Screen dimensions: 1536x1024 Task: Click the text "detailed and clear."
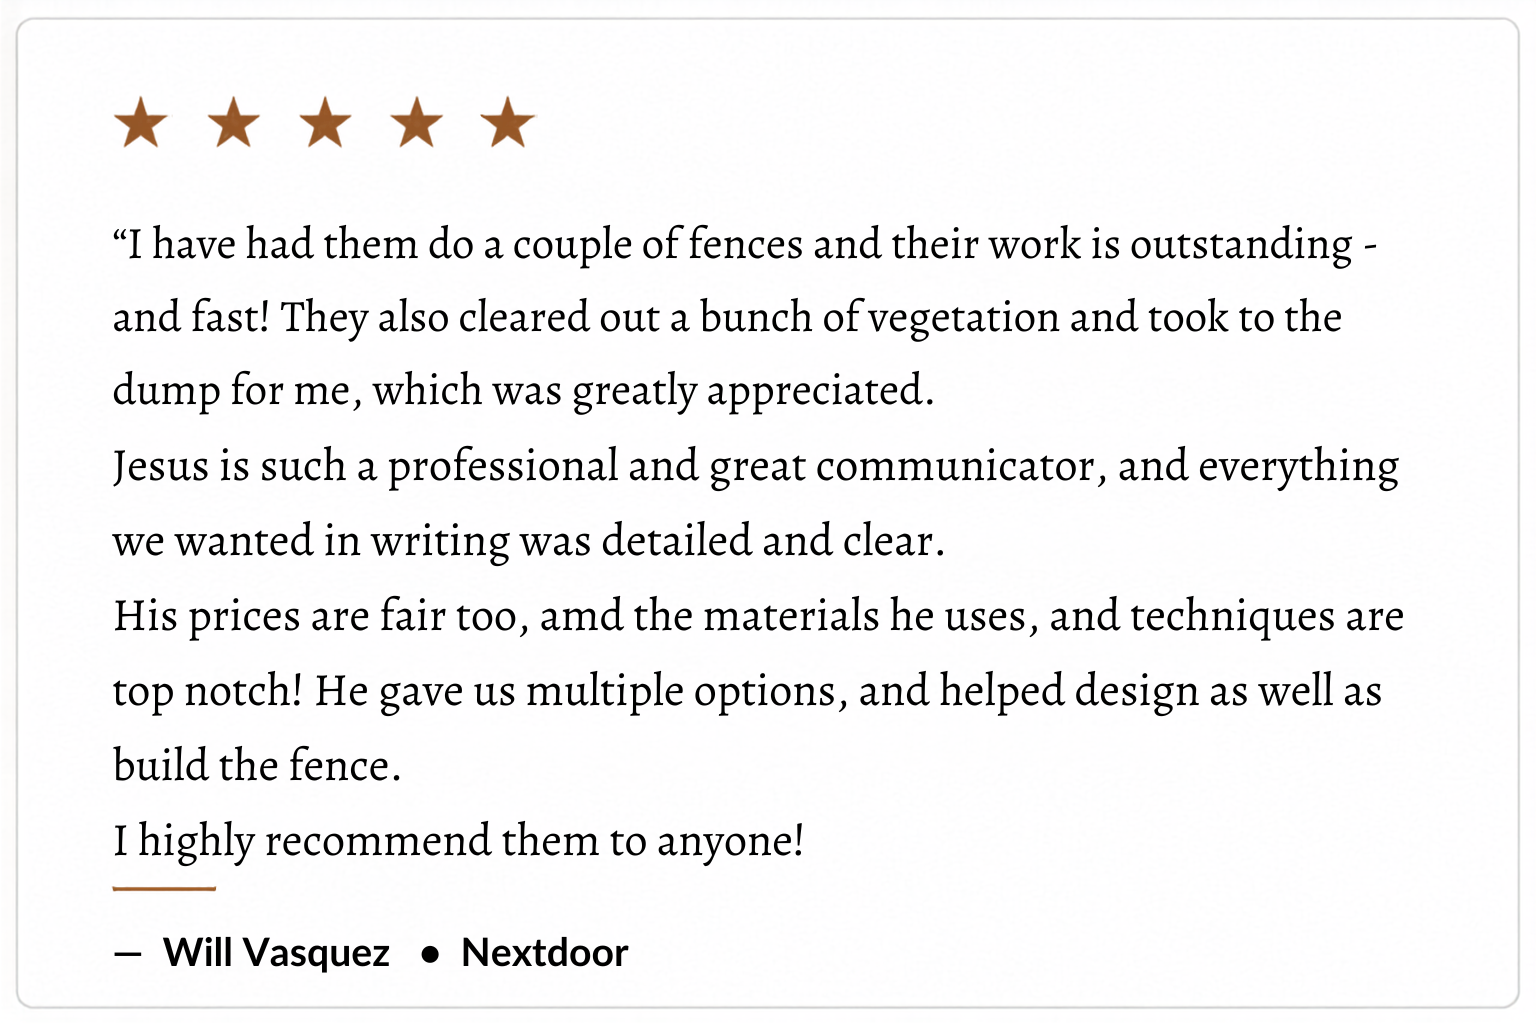point(773,541)
